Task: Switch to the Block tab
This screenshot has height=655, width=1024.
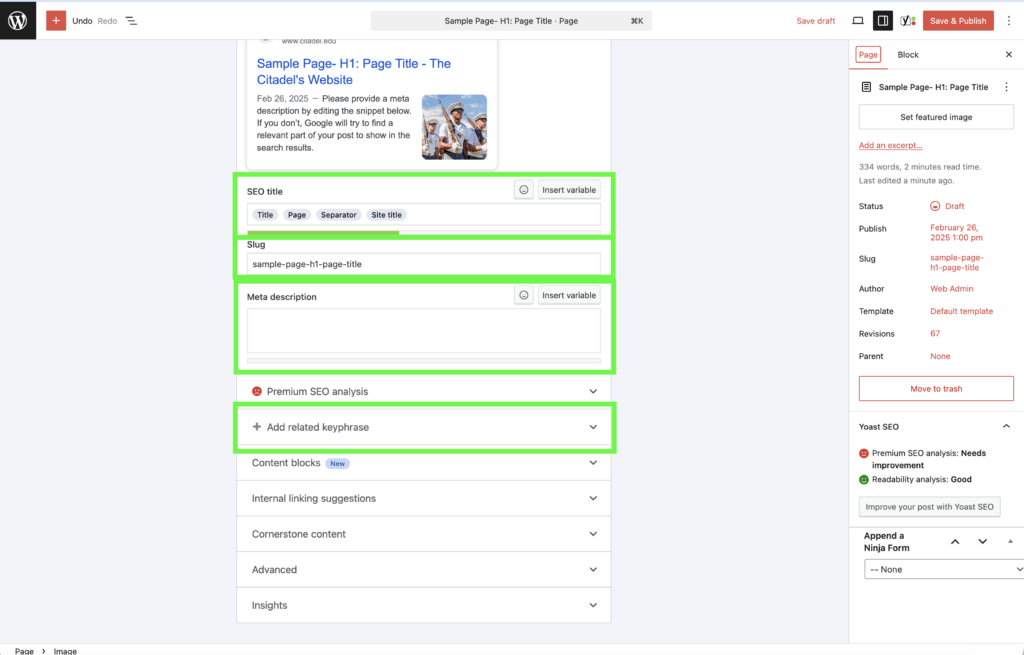Action: point(908,54)
